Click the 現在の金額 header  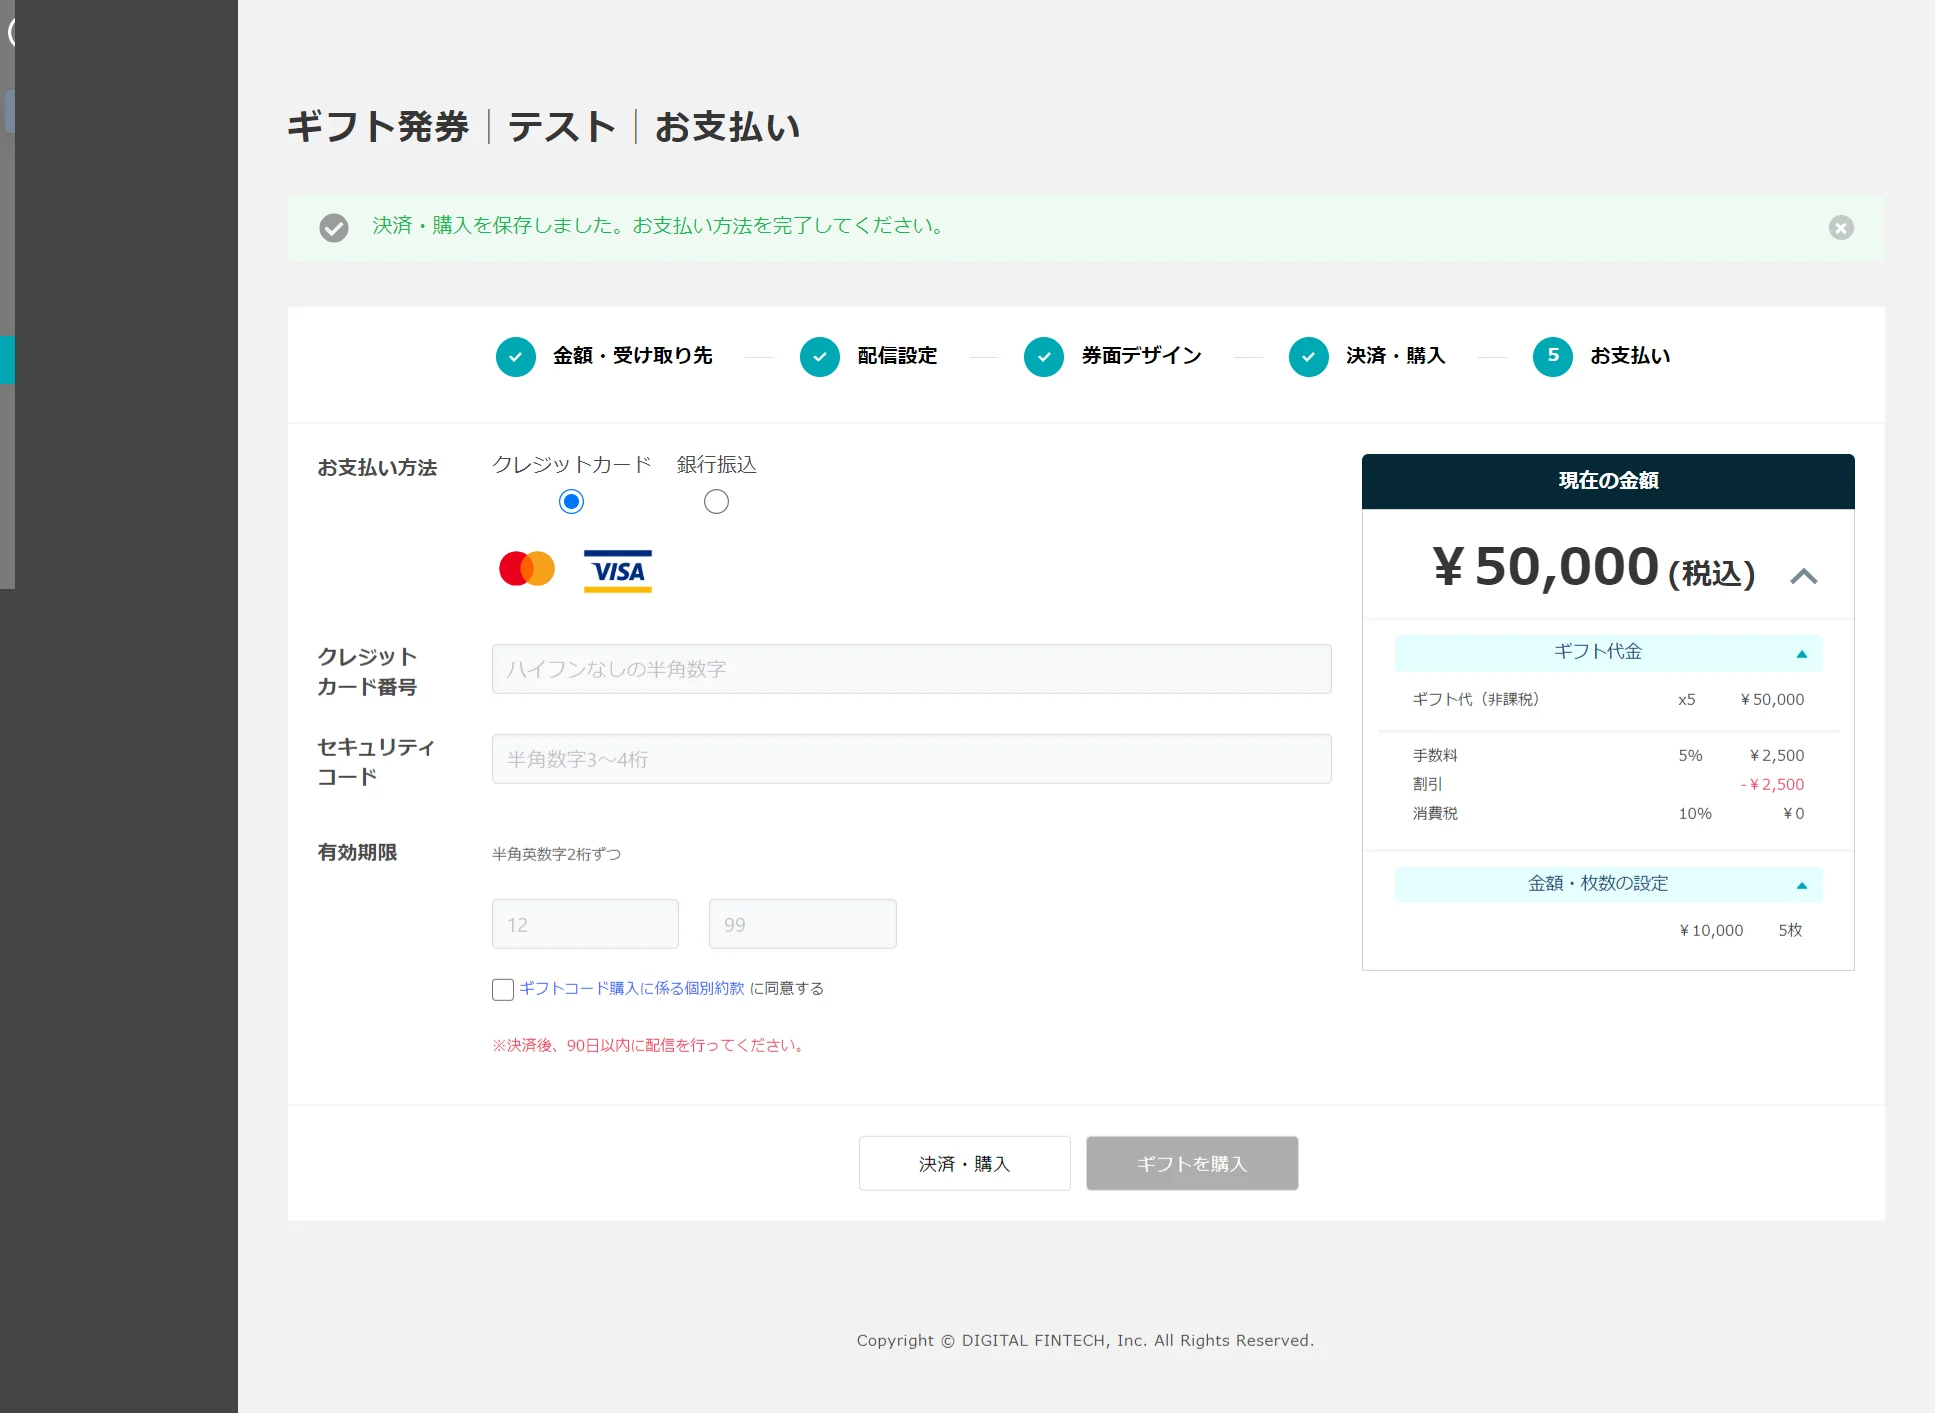coord(1608,481)
